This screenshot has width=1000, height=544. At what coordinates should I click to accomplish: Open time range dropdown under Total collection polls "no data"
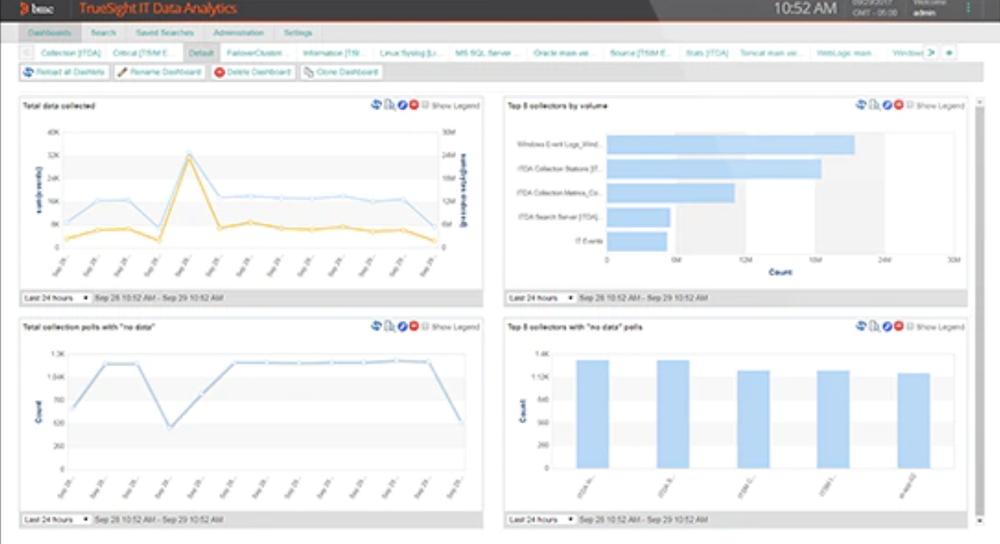[x=56, y=520]
